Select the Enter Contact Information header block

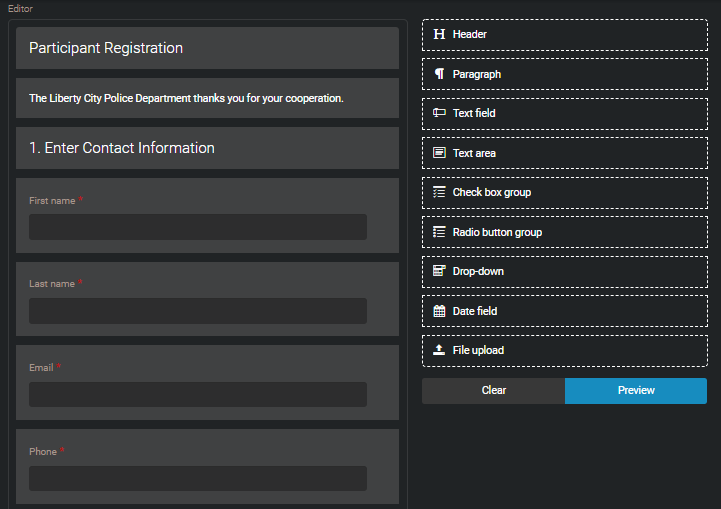click(x=207, y=148)
